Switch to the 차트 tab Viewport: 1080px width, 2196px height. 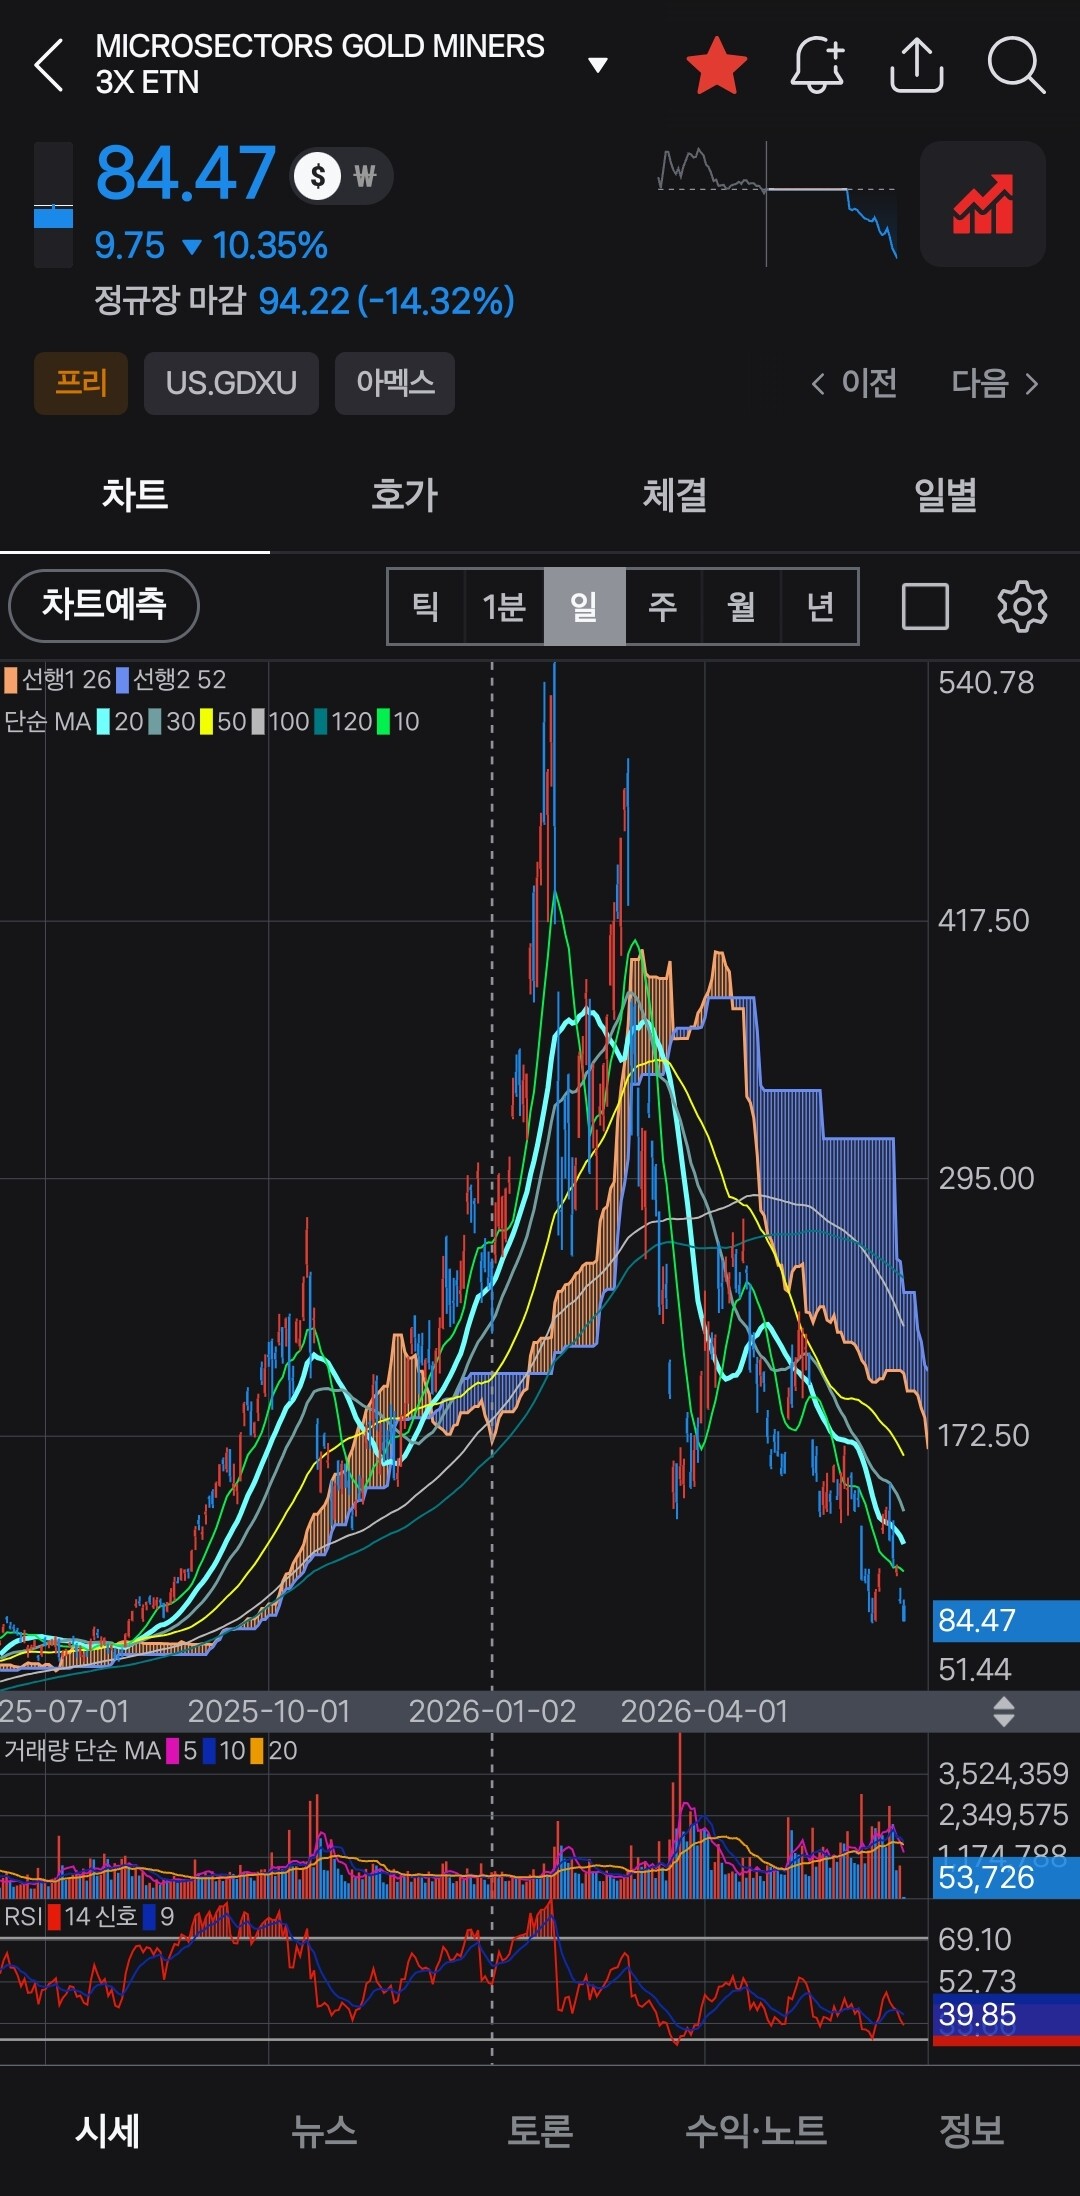(x=135, y=495)
